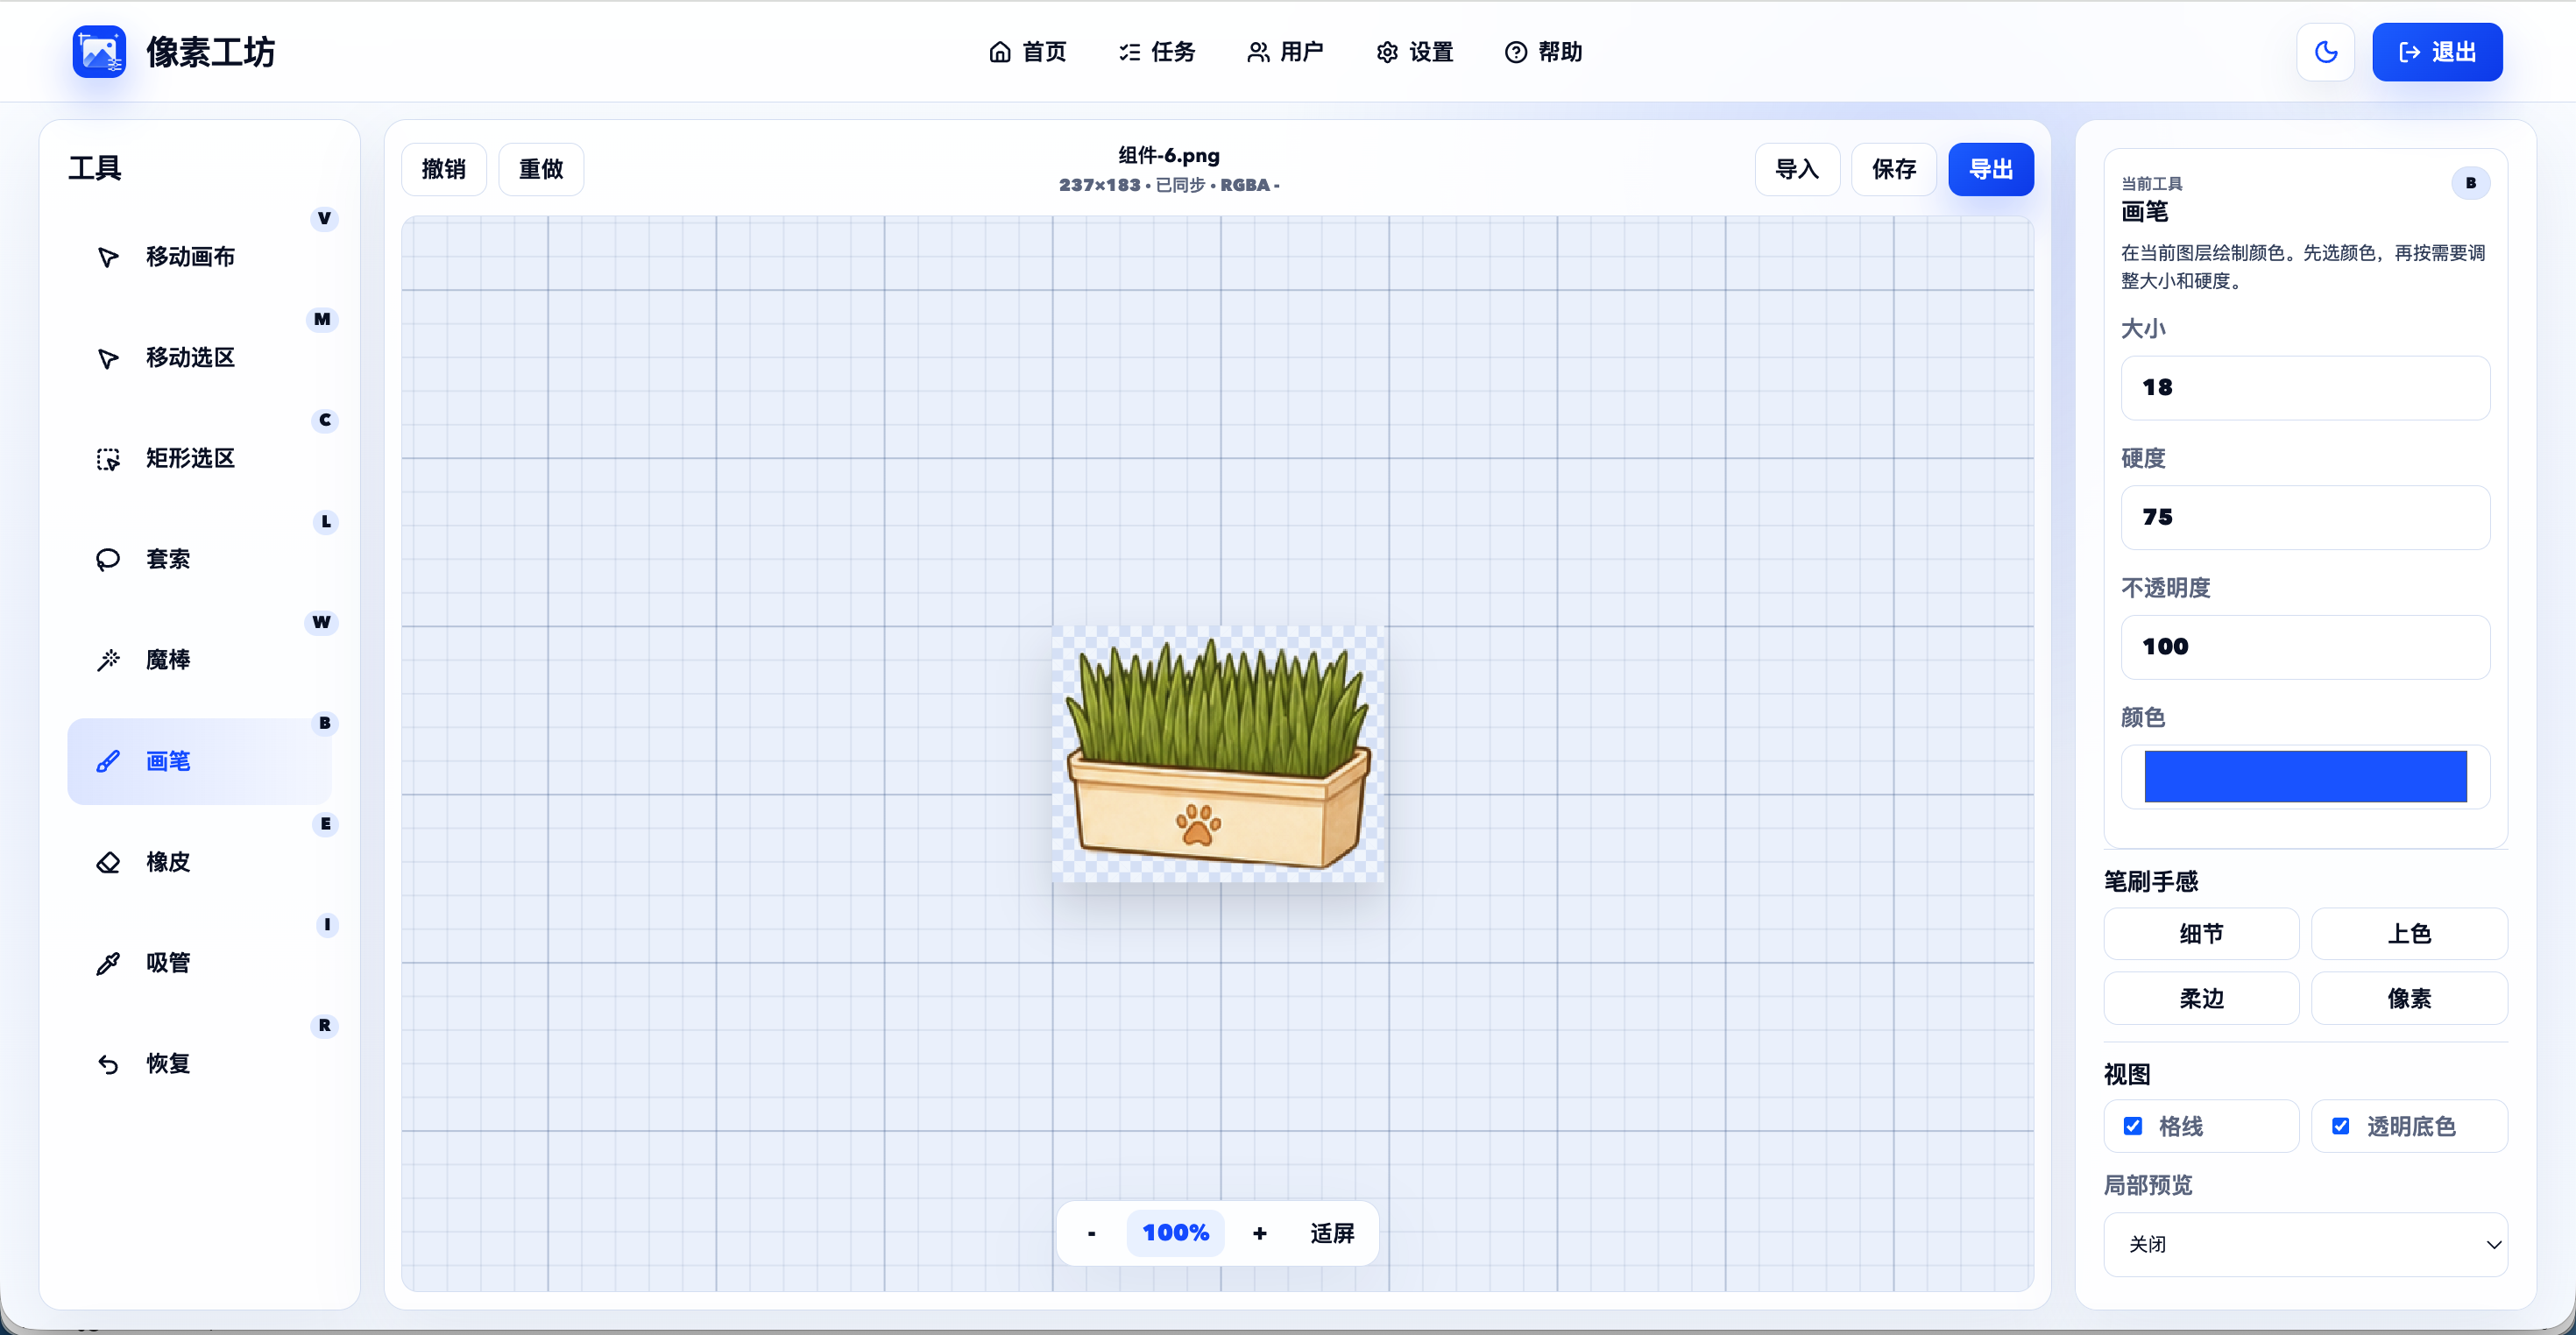Viewport: 2576px width, 1335px height.
Task: Toggle dark mode moon icon
Action: point(2326,52)
